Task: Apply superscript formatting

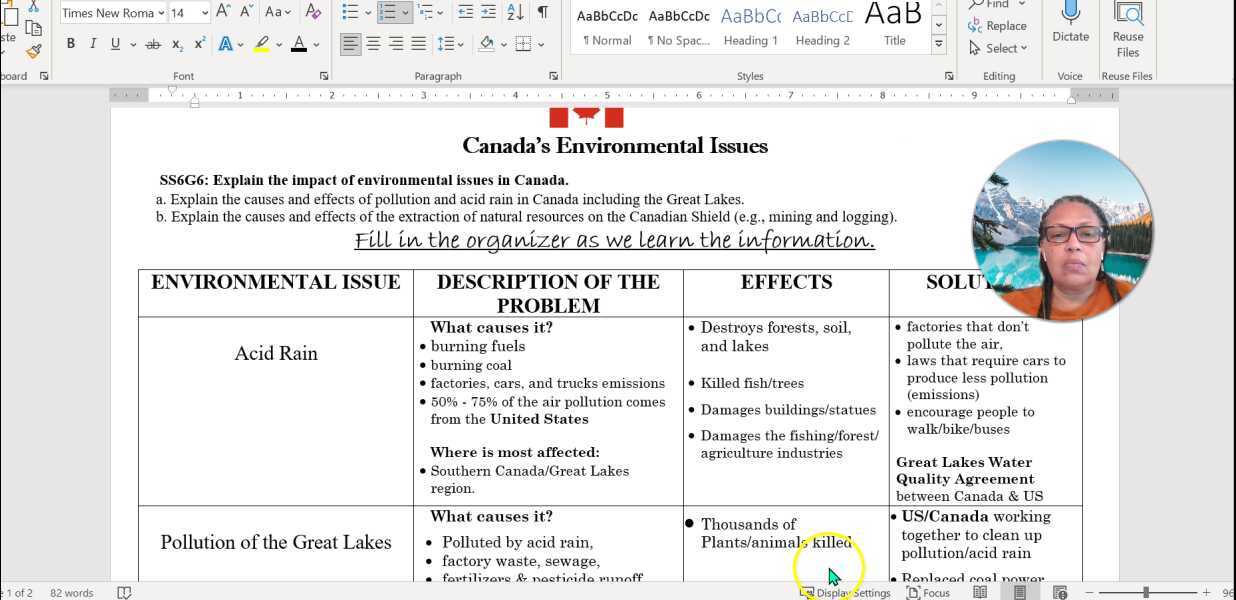Action: click(x=198, y=43)
